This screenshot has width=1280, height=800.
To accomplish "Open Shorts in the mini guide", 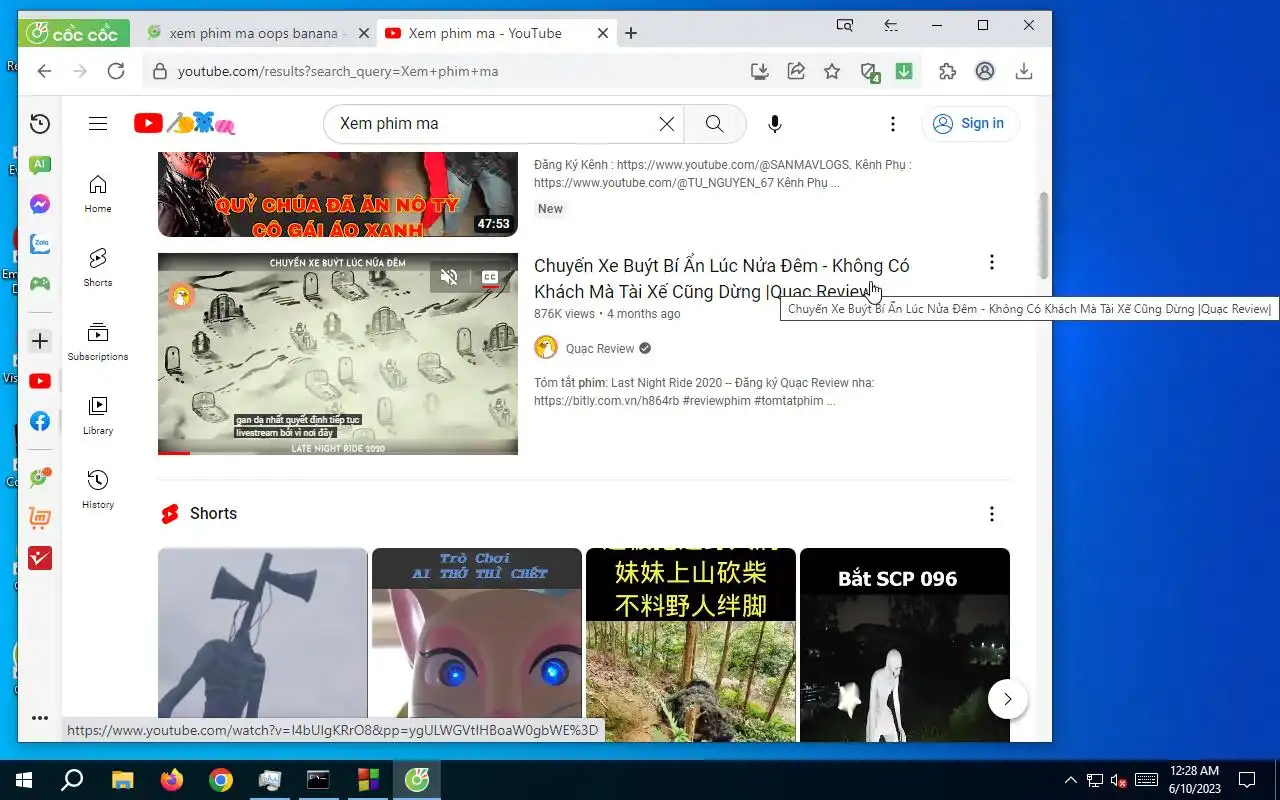I will [x=98, y=268].
